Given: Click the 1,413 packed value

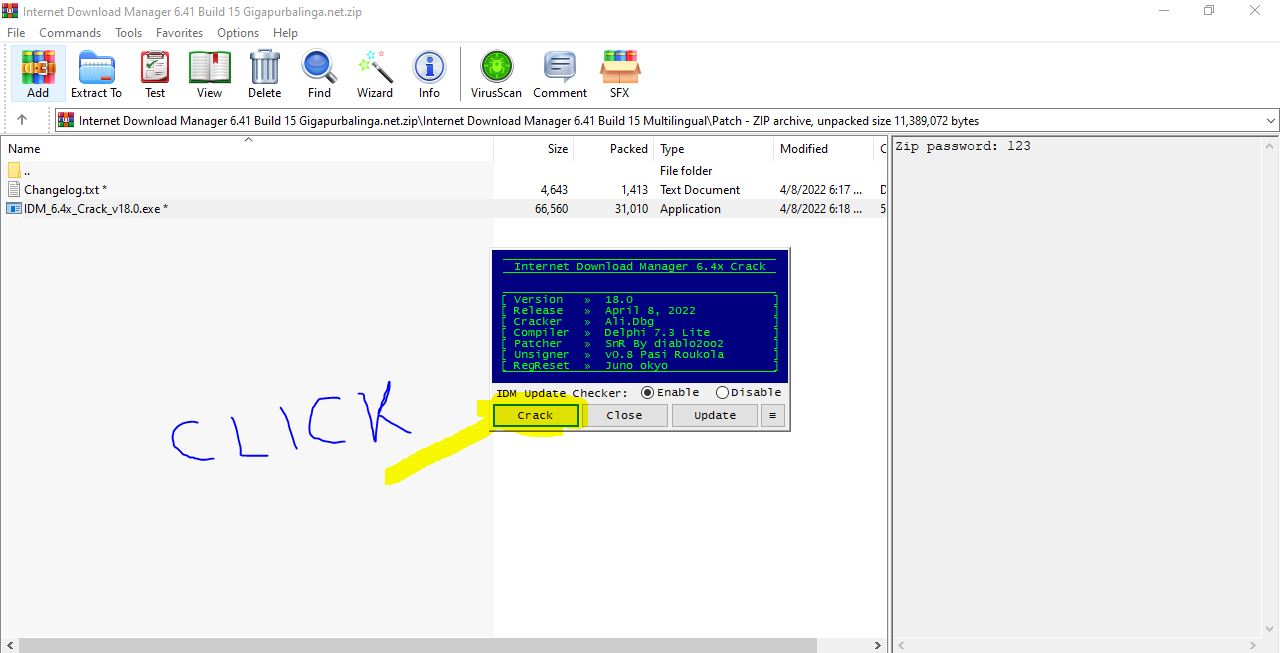Looking at the screenshot, I should pyautogui.click(x=634, y=189).
